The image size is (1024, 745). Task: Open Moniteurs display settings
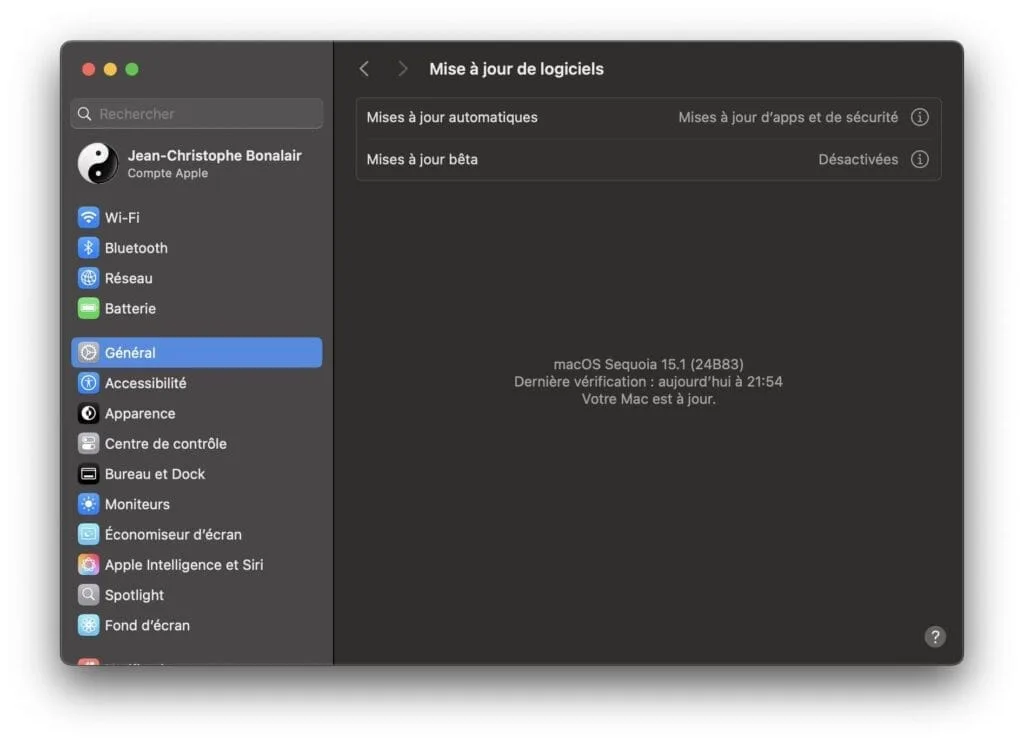(138, 504)
